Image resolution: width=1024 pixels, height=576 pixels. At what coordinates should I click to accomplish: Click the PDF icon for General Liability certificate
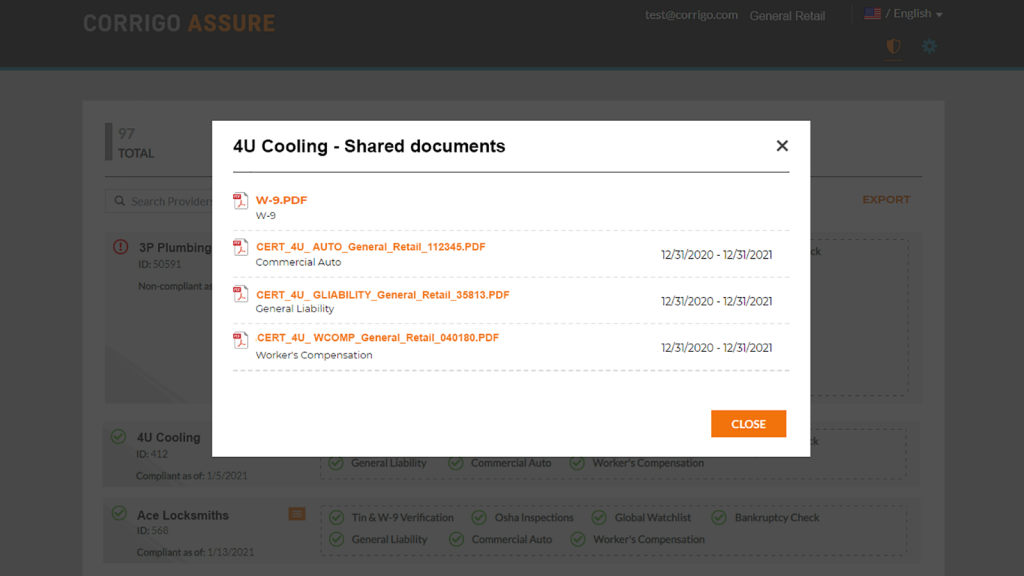click(x=240, y=294)
